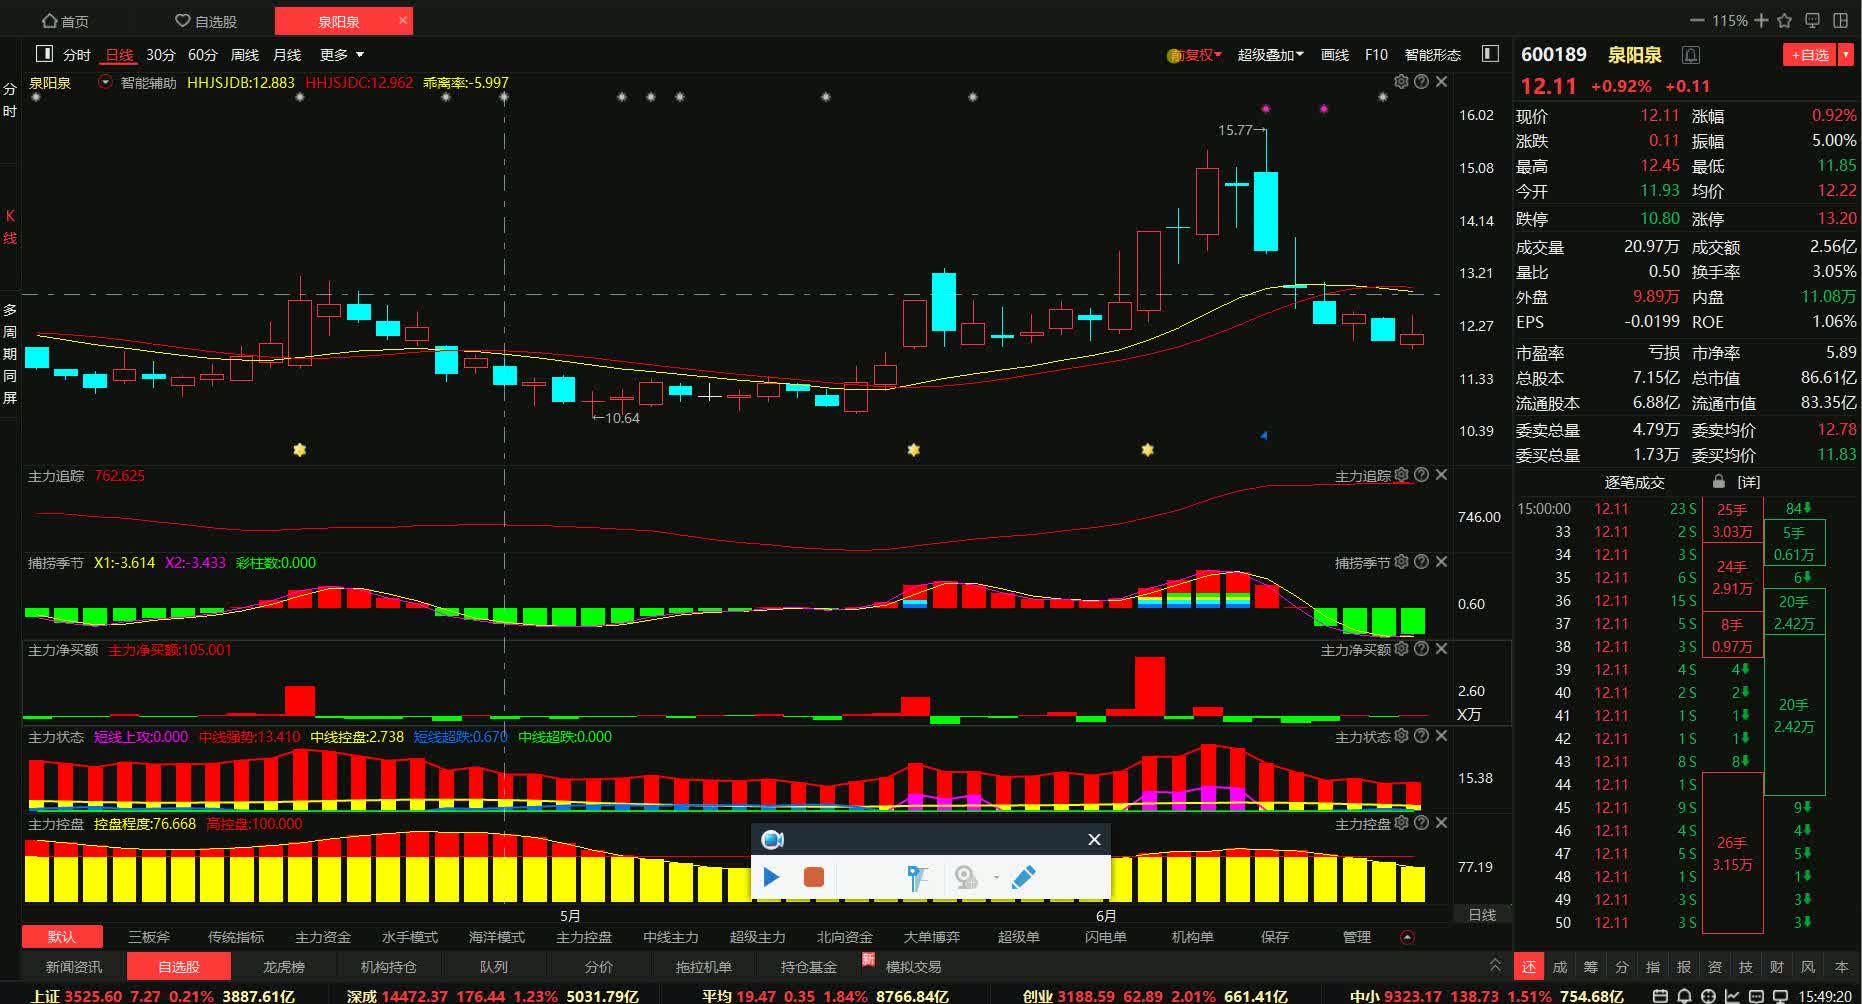The image size is (1862, 1004).
Task: Open the 超级叠加 overlay dropdown
Action: [1270, 55]
